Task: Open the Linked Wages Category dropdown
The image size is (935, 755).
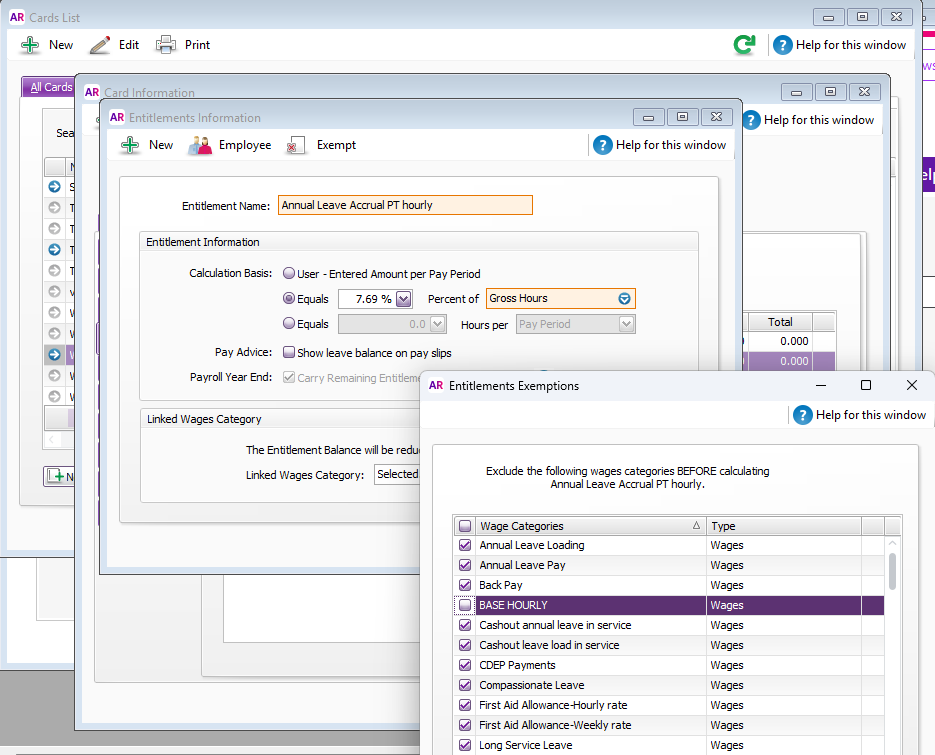Action: [397, 475]
